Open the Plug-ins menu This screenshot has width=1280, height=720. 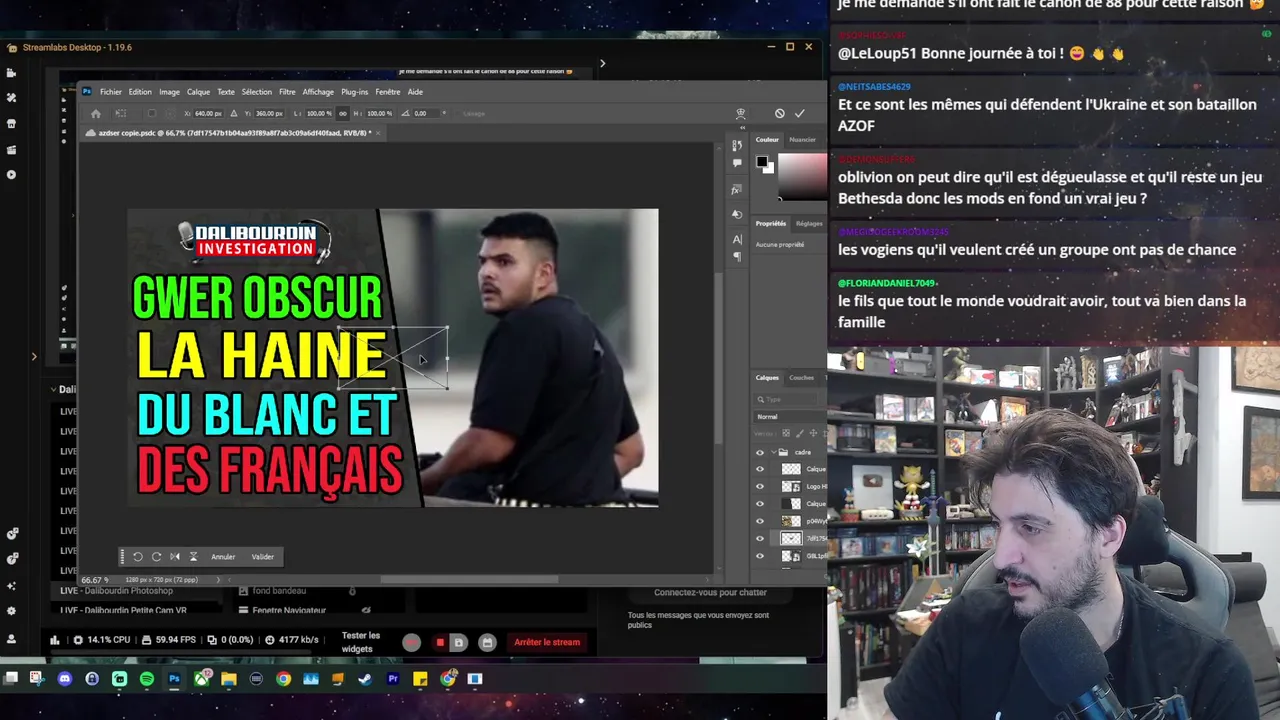coord(355,92)
